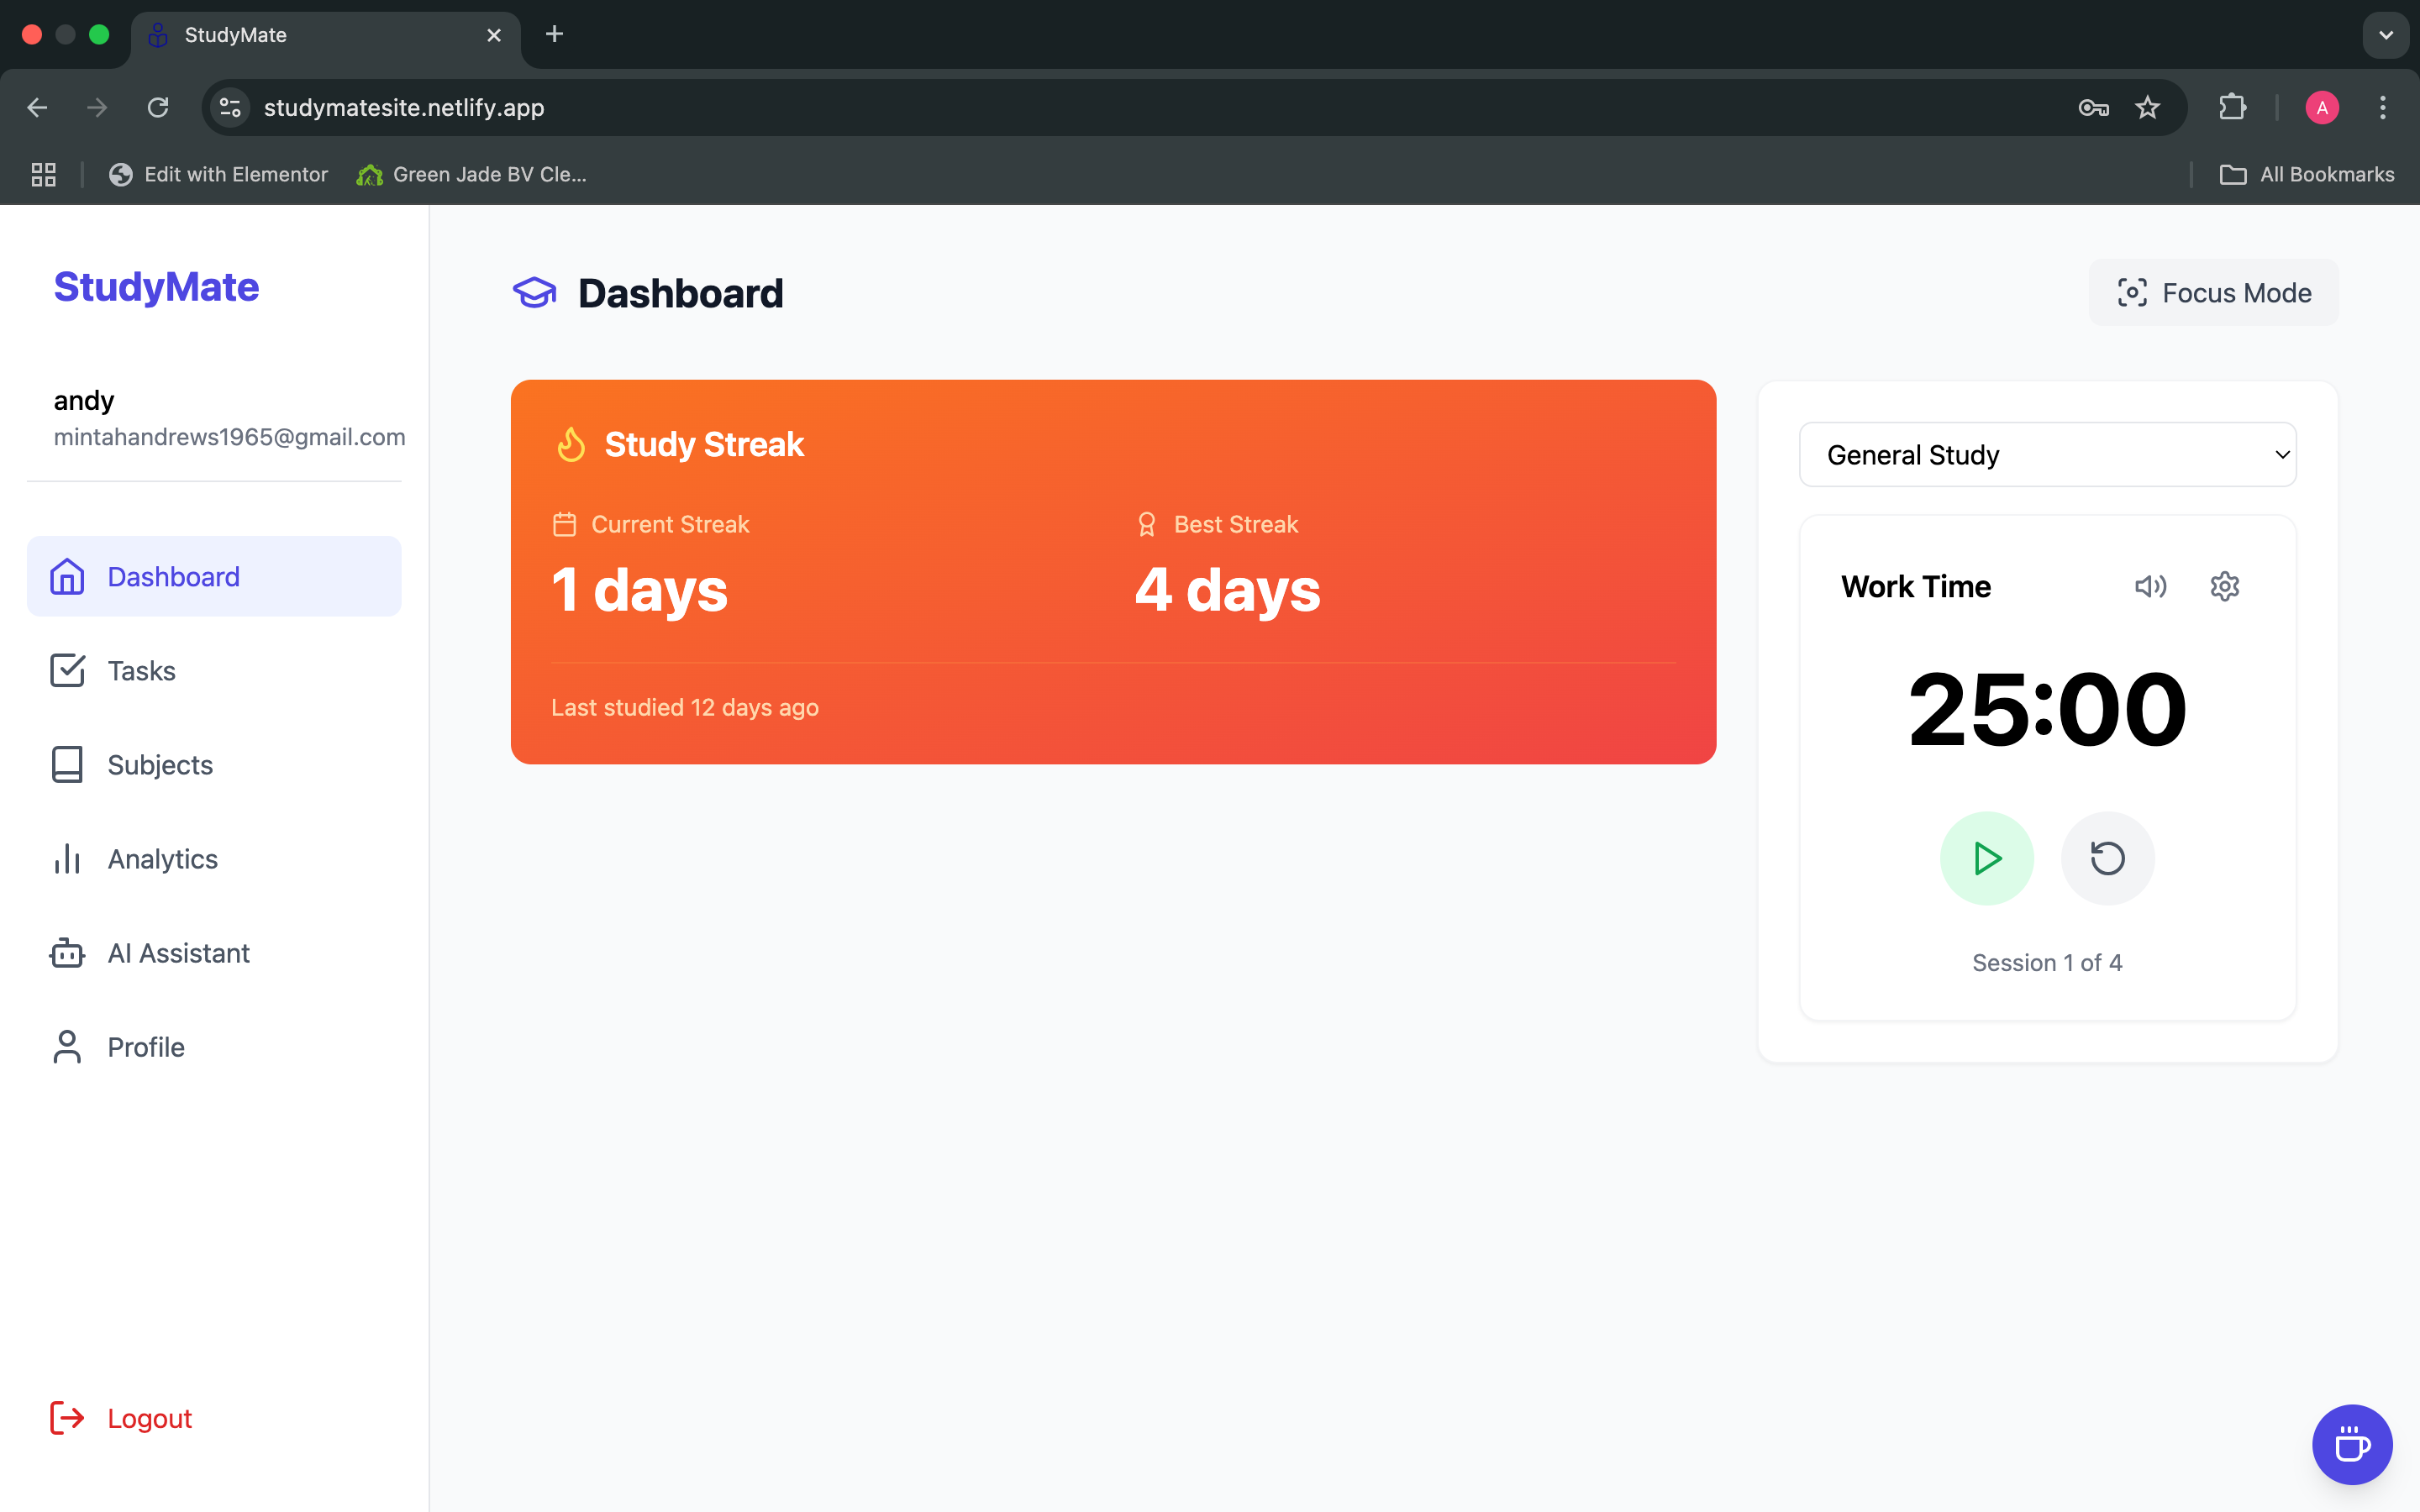The width and height of the screenshot is (2420, 1512).
Task: Select the Dashboard sidebar item
Action: pyautogui.click(x=173, y=577)
